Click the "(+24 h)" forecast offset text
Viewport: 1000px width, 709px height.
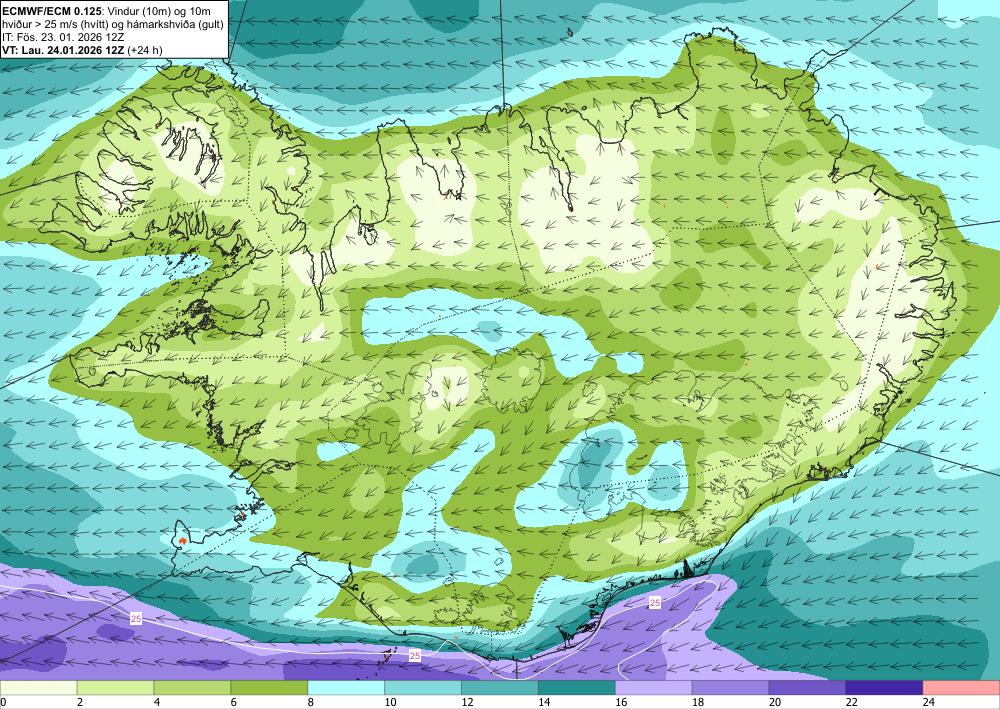(145, 51)
